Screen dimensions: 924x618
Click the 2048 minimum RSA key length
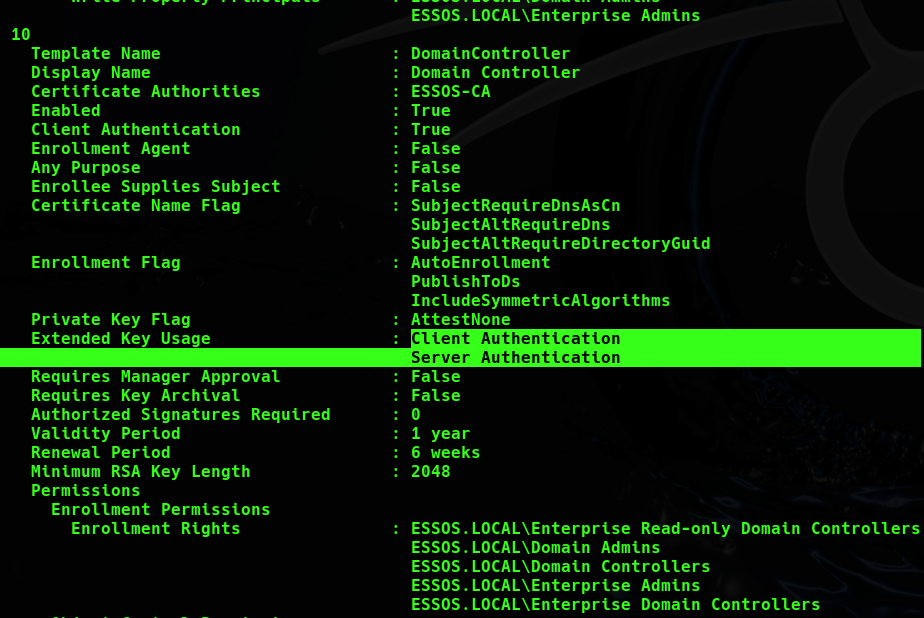(x=430, y=472)
